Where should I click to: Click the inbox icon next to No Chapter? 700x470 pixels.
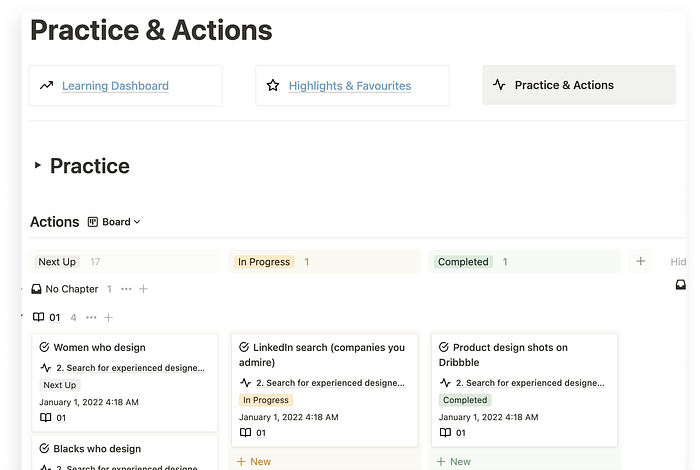pos(36,289)
